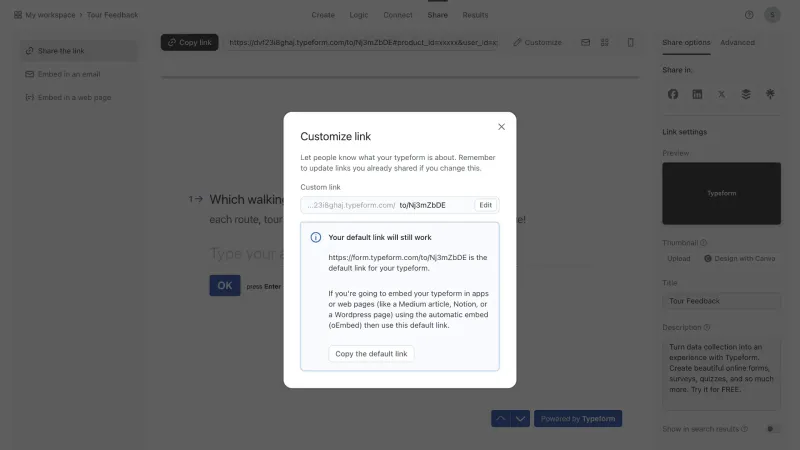Click the Upload thumbnail button
Viewport: 800px width, 450px height.
(679, 259)
